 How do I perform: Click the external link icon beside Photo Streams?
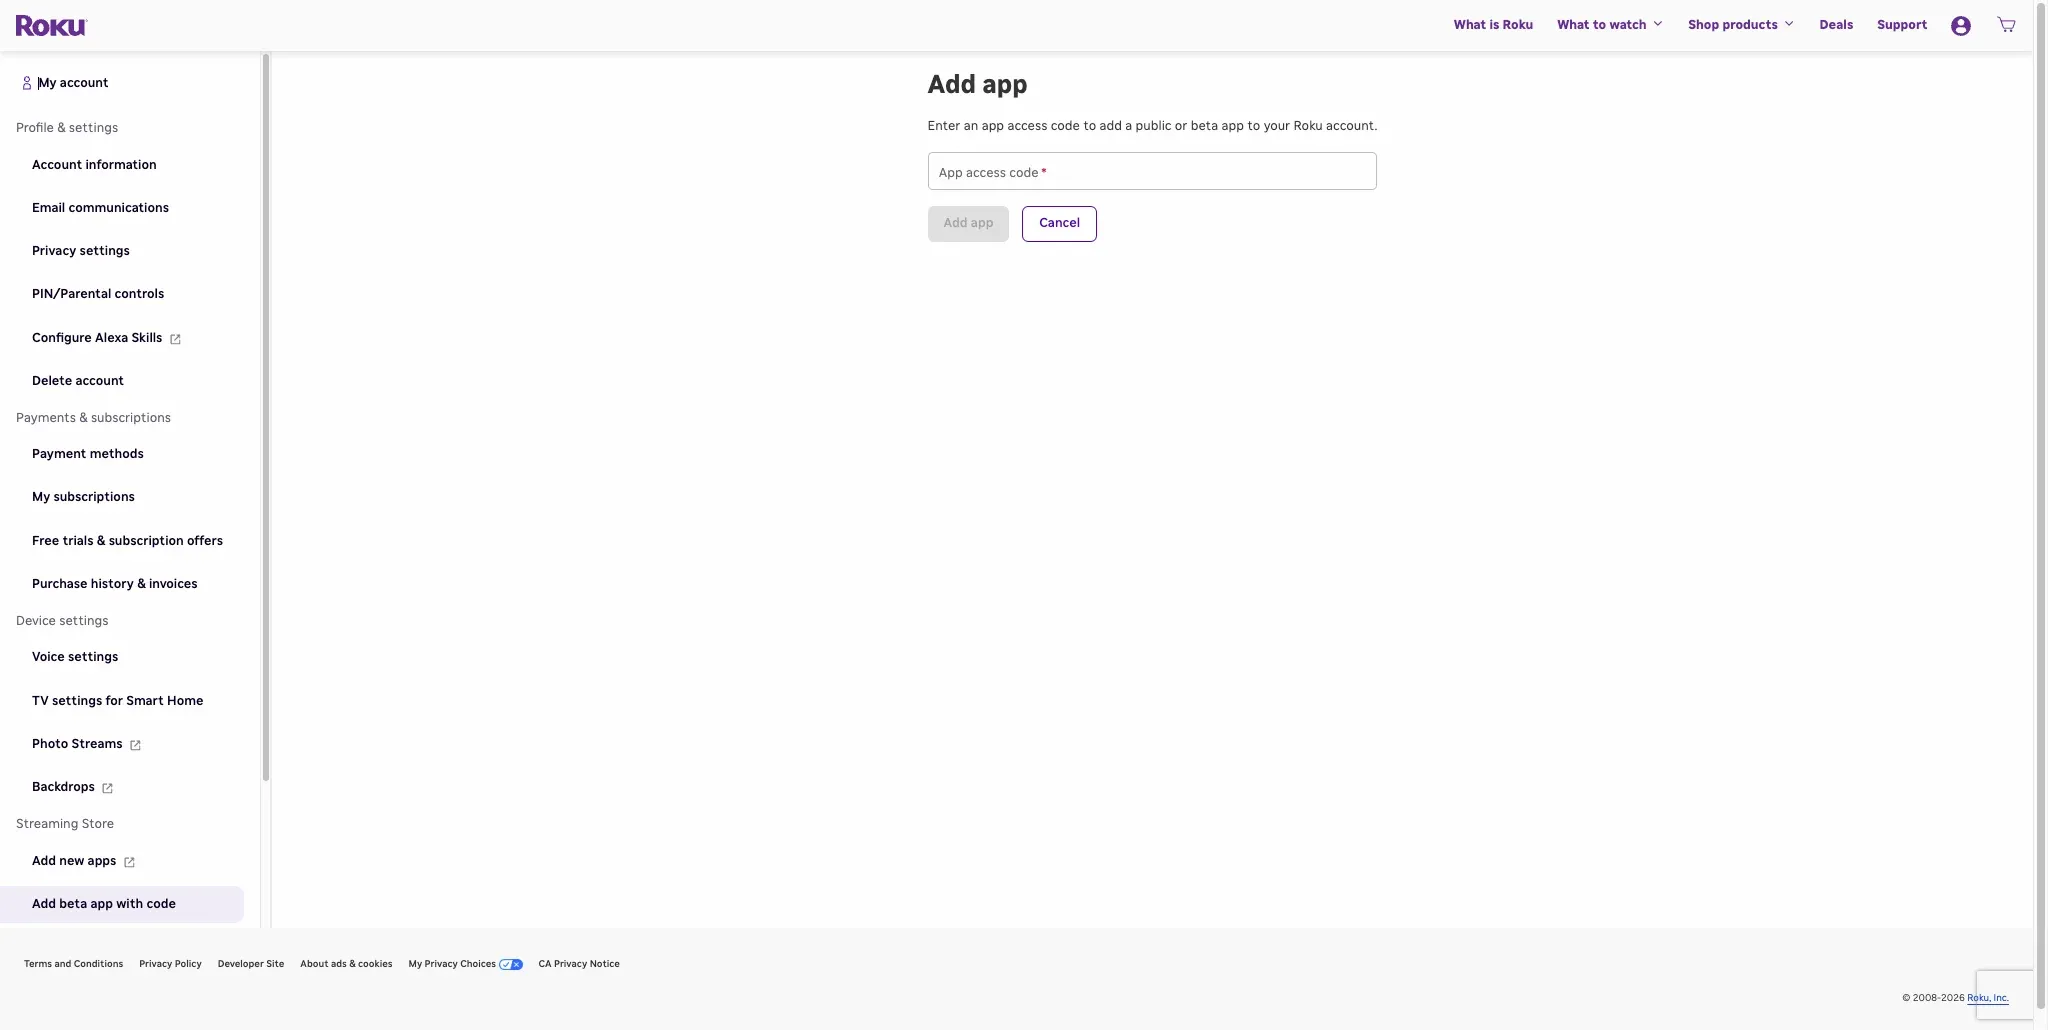(x=135, y=745)
